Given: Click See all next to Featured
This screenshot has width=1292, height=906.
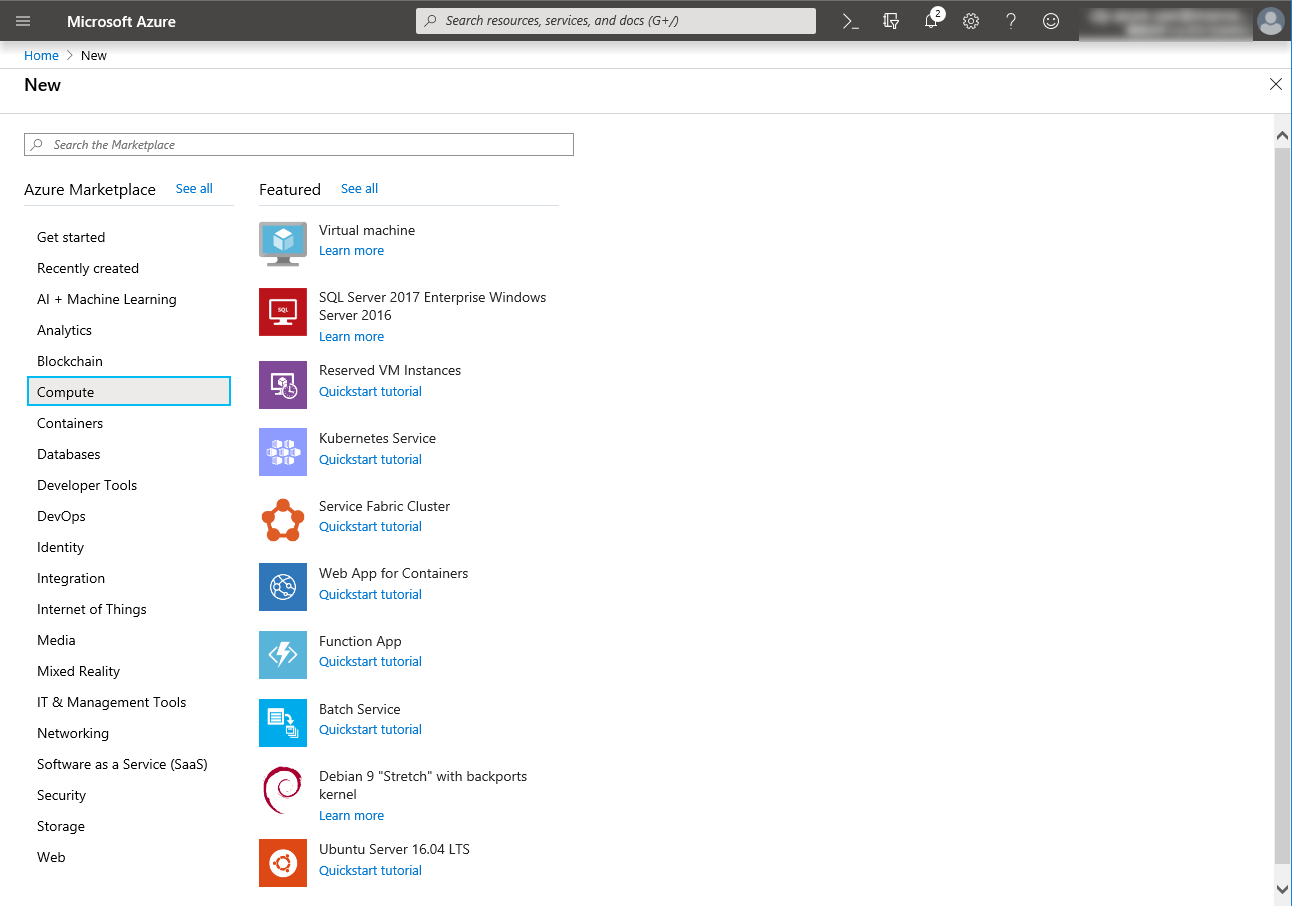Looking at the screenshot, I should [x=359, y=189].
